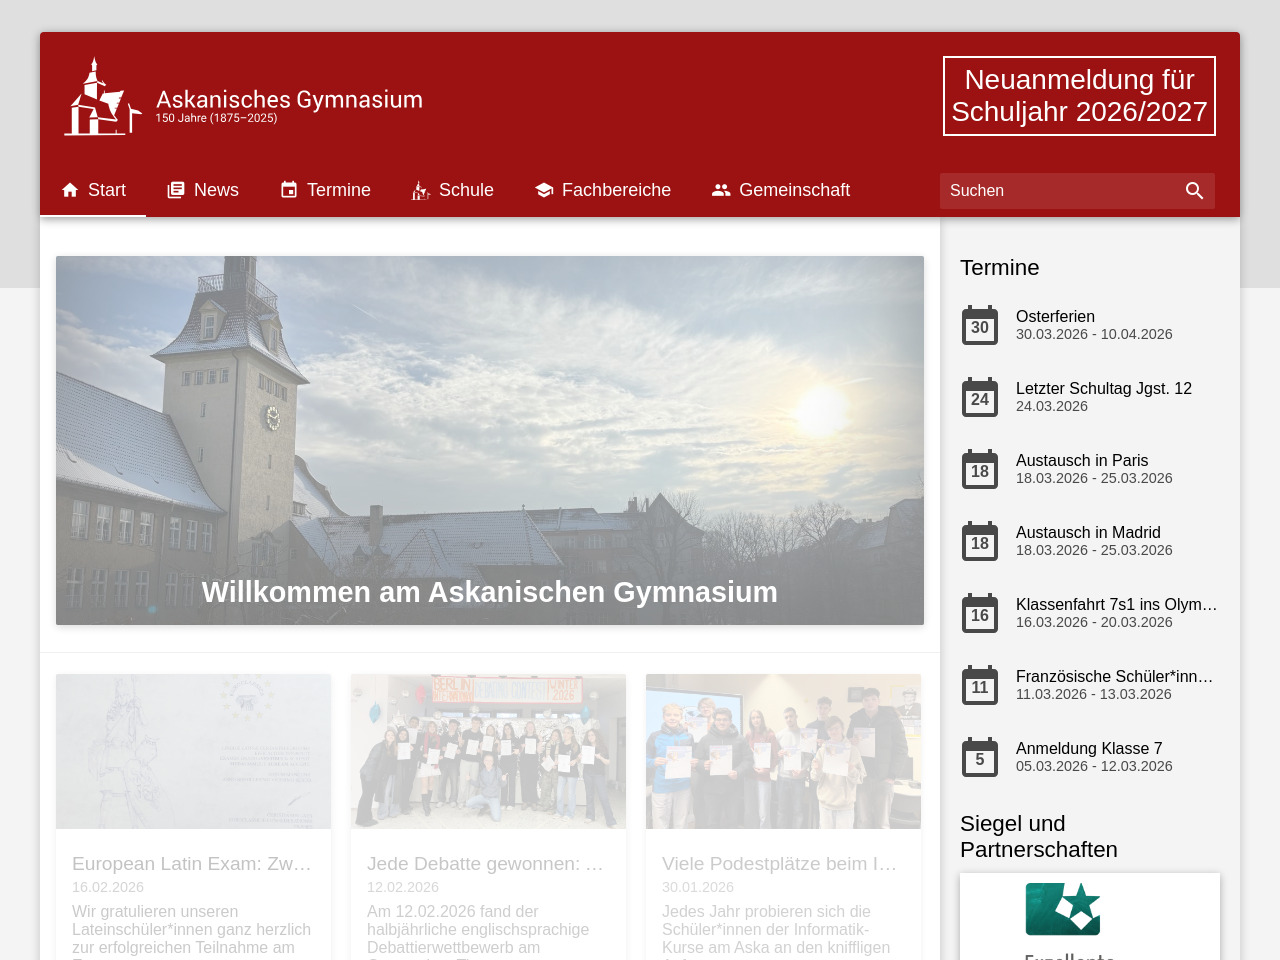Click calendar icon numbered 24
This screenshot has height=960, width=1280.
[x=979, y=398]
